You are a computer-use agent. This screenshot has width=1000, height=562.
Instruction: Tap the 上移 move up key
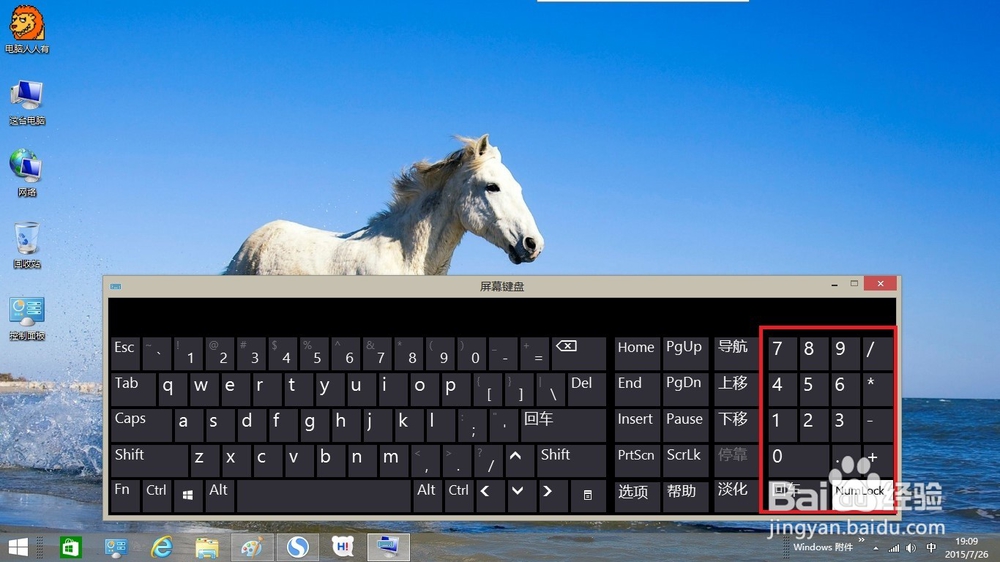tap(735, 389)
